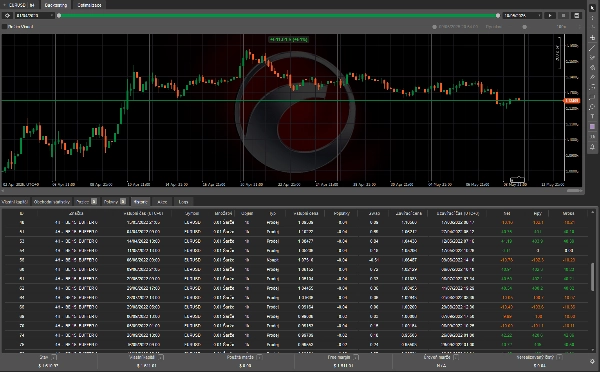Select the text T drawing tool

point(592,117)
